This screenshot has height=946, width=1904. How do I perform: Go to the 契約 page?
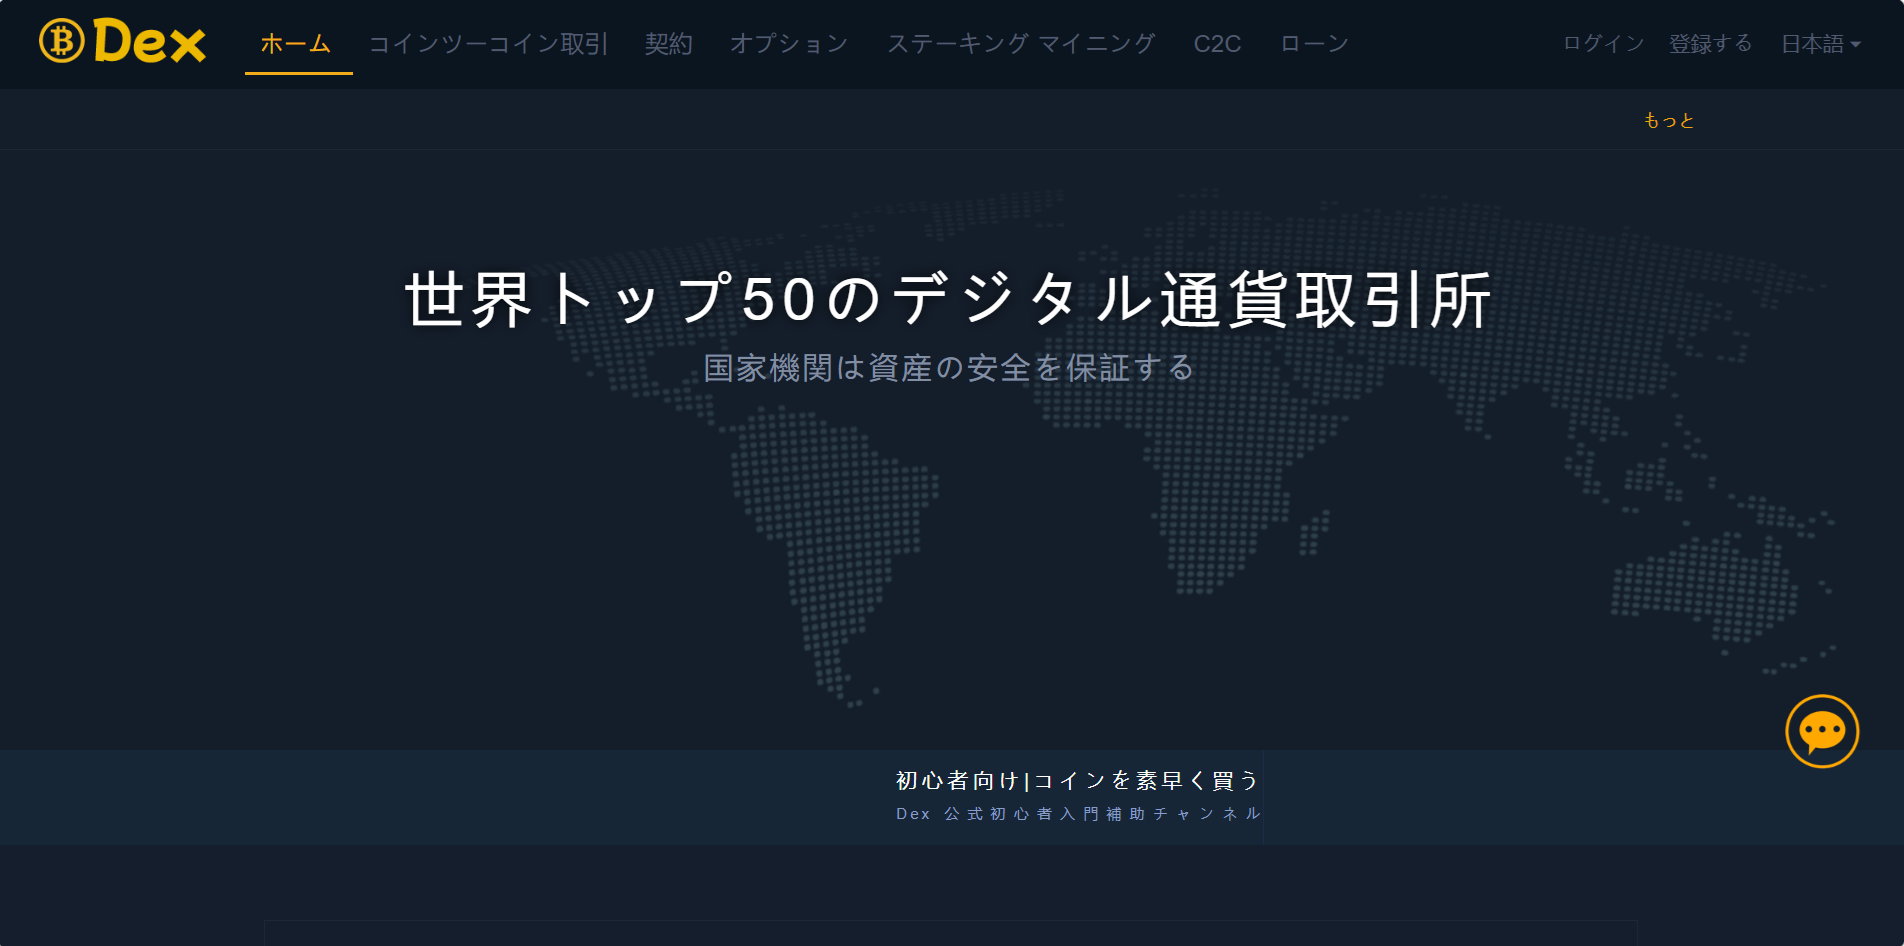click(x=669, y=44)
